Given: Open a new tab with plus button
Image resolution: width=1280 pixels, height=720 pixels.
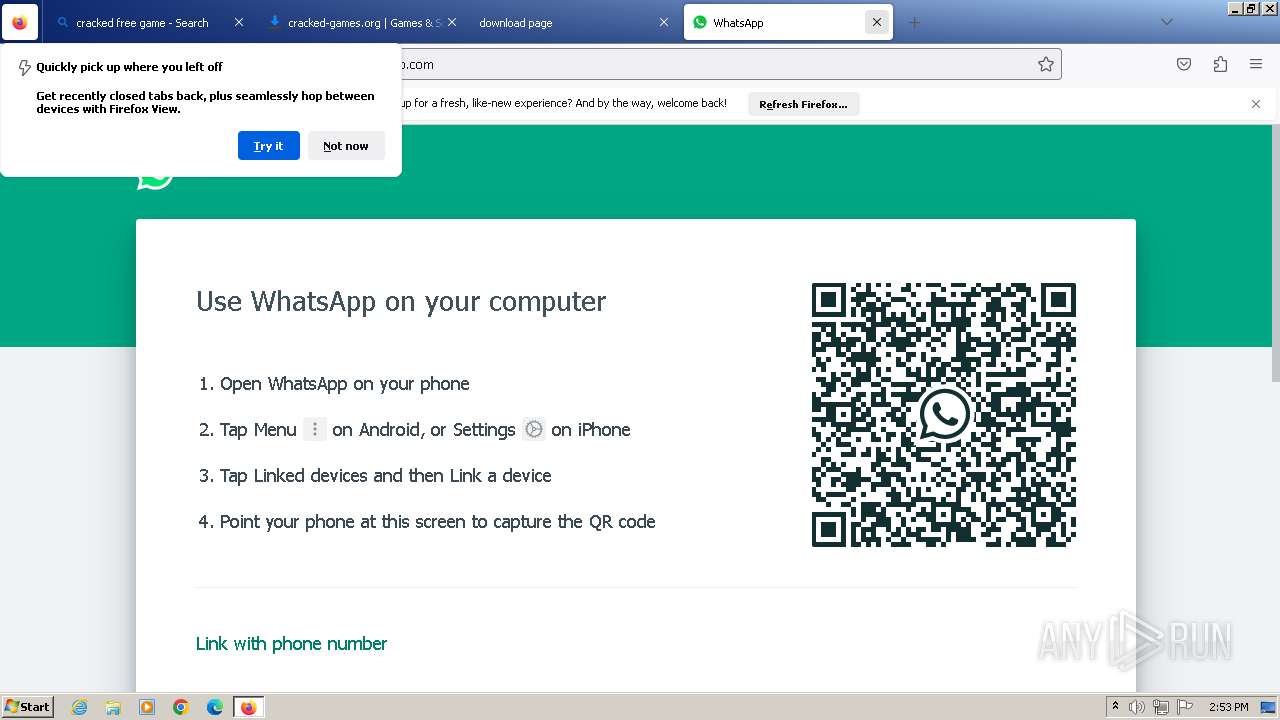Looking at the screenshot, I should (913, 22).
